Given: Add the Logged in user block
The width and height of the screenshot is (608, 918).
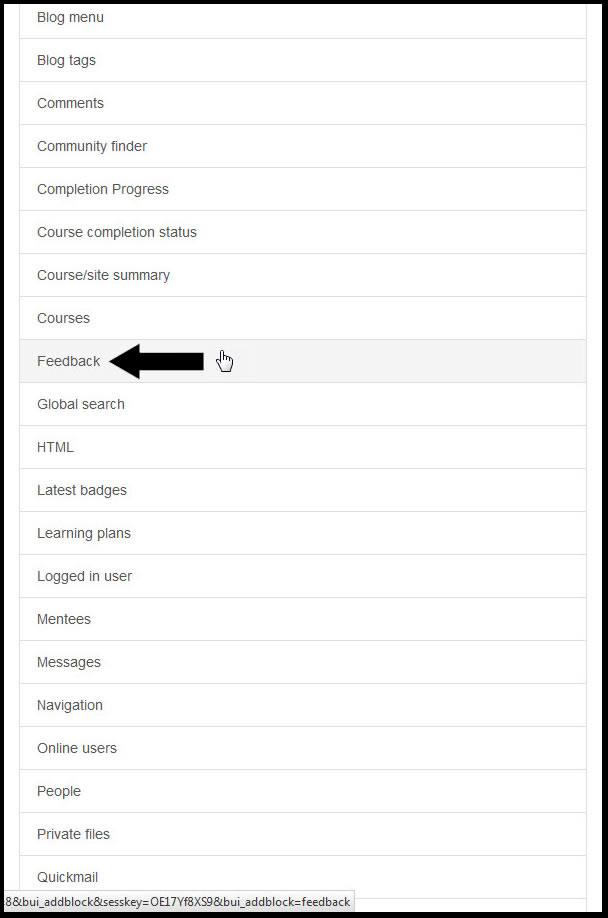Looking at the screenshot, I should (303, 577).
